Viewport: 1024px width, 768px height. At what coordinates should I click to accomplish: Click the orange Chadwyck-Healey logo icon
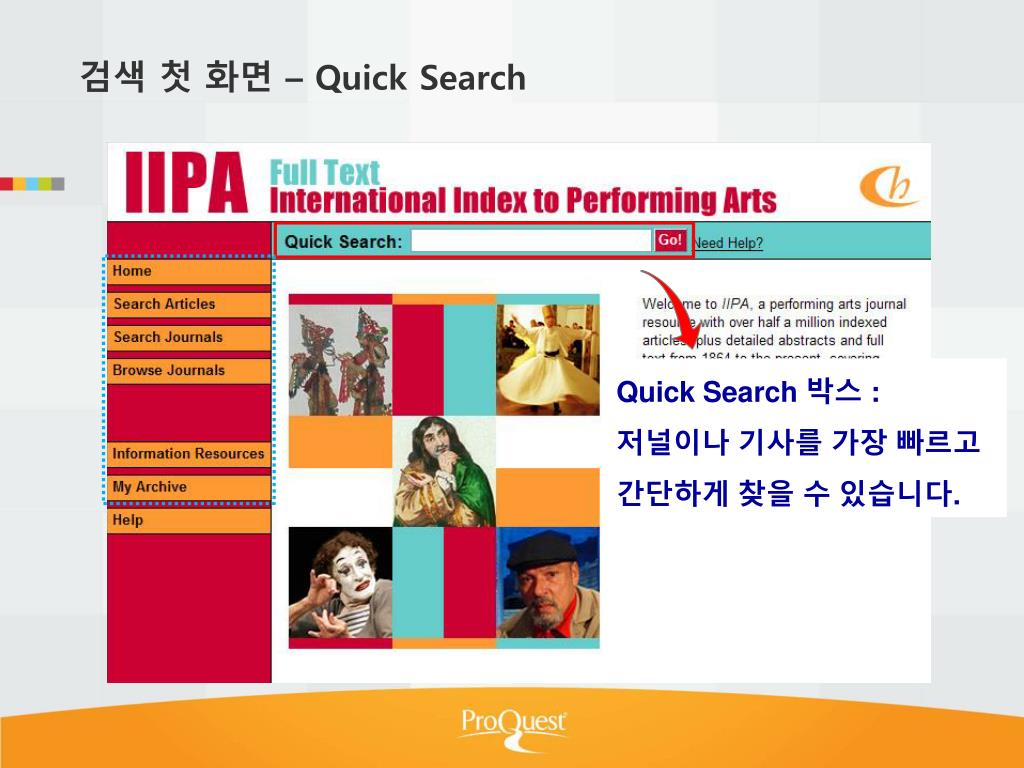[888, 186]
